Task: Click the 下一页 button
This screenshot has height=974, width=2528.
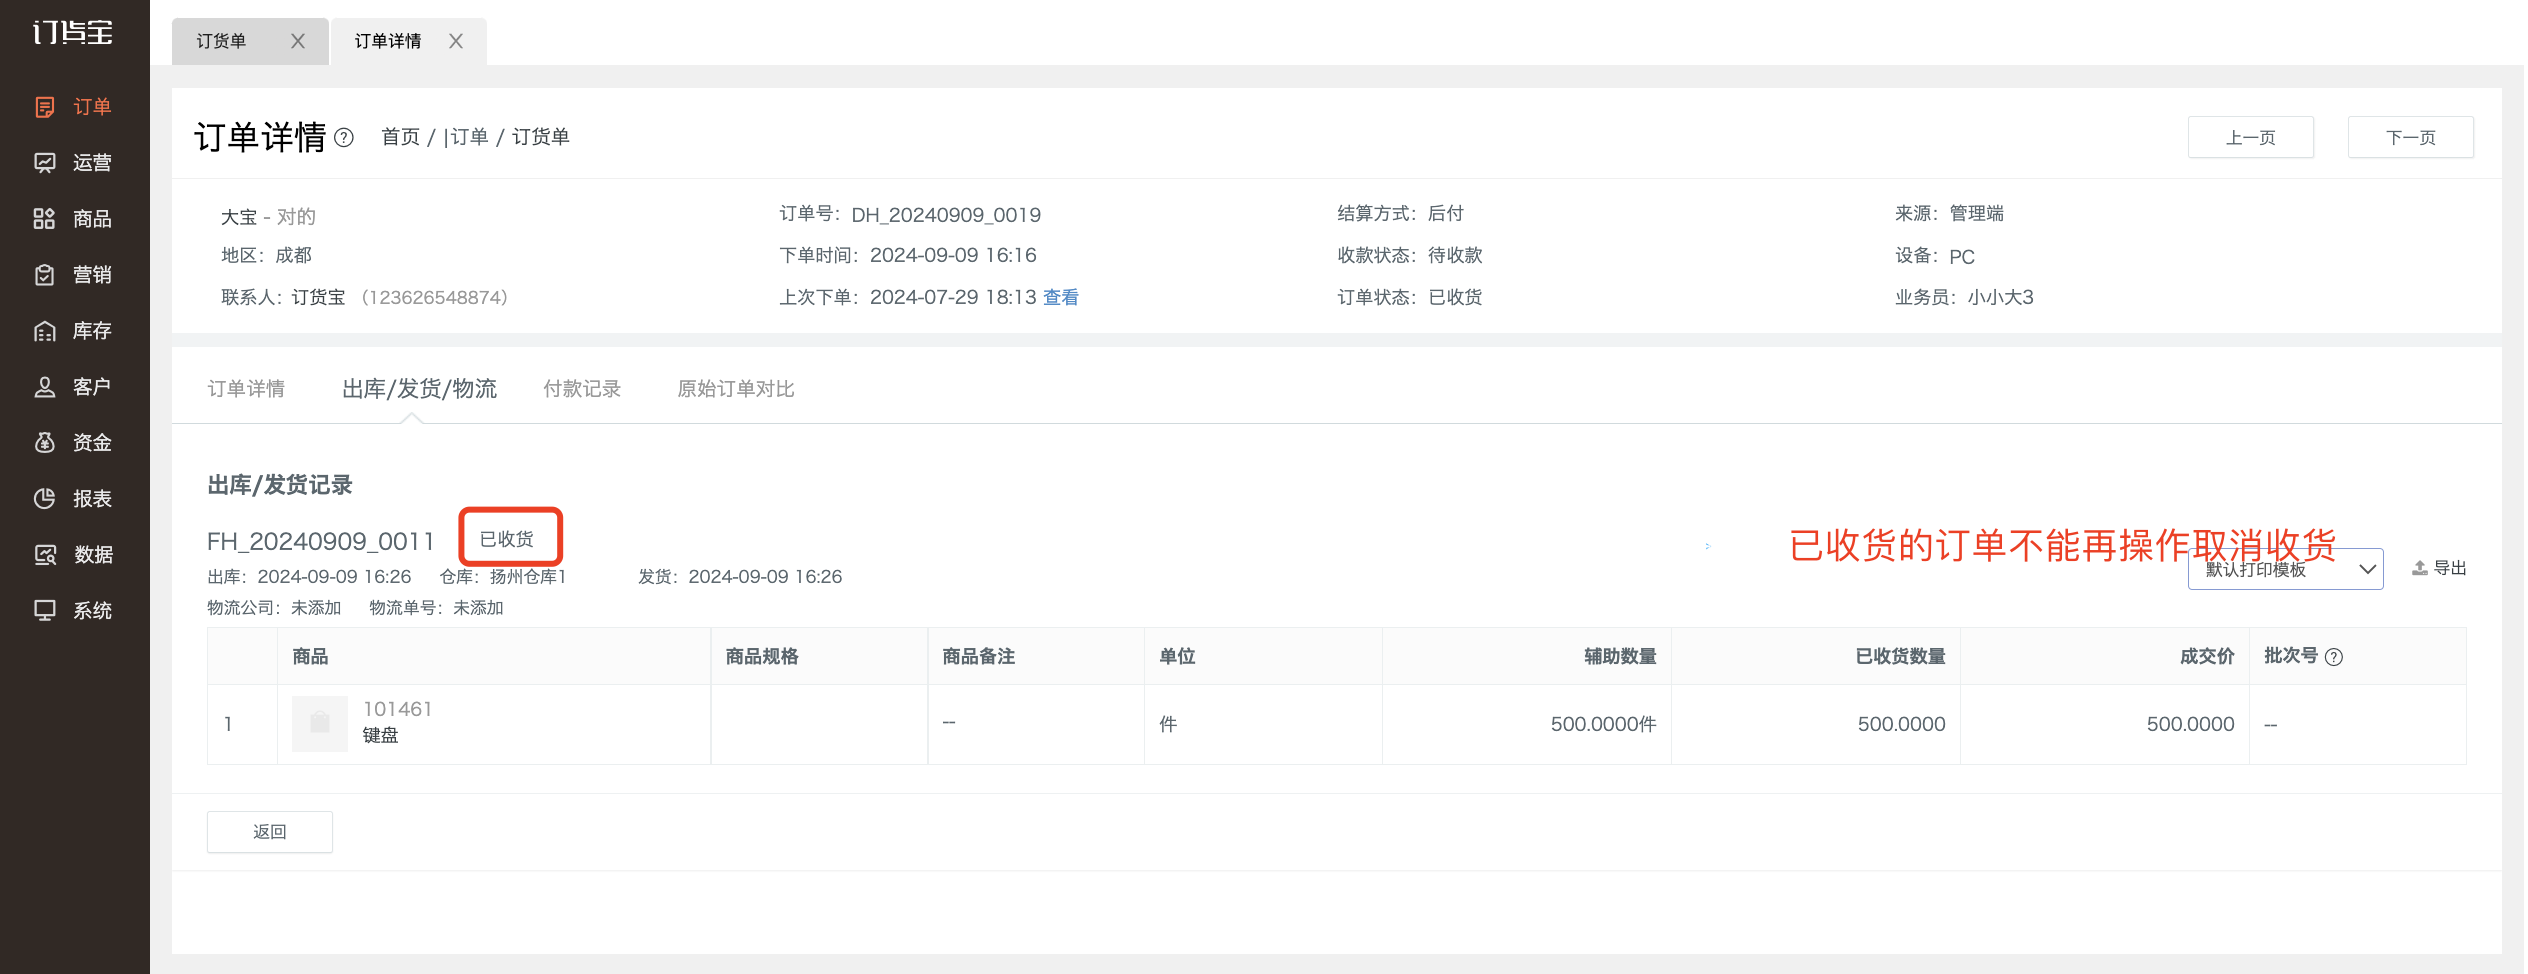Action: click(2411, 137)
